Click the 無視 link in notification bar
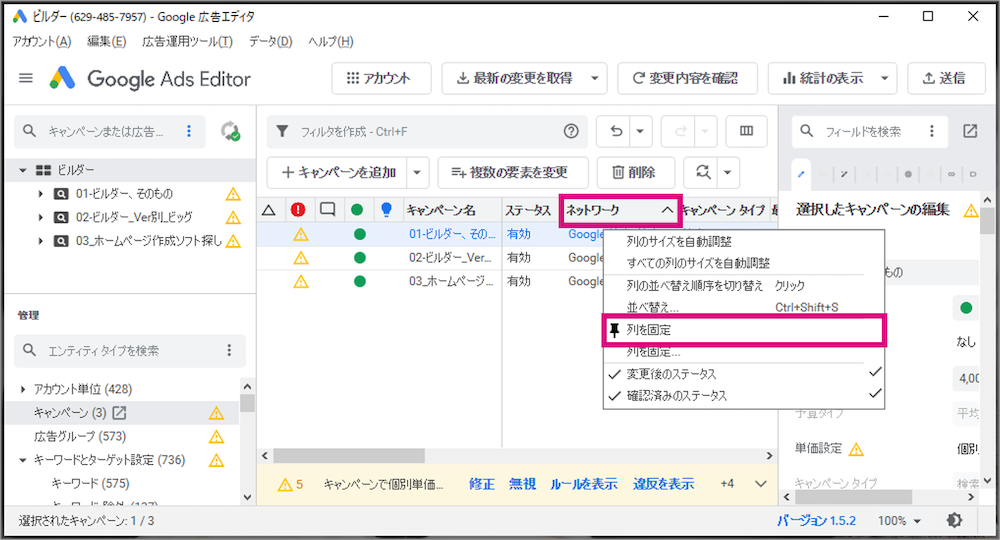 [x=522, y=484]
